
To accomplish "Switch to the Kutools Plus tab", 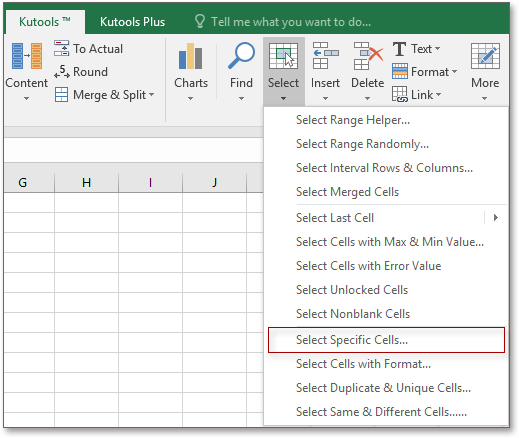I will [x=132, y=22].
